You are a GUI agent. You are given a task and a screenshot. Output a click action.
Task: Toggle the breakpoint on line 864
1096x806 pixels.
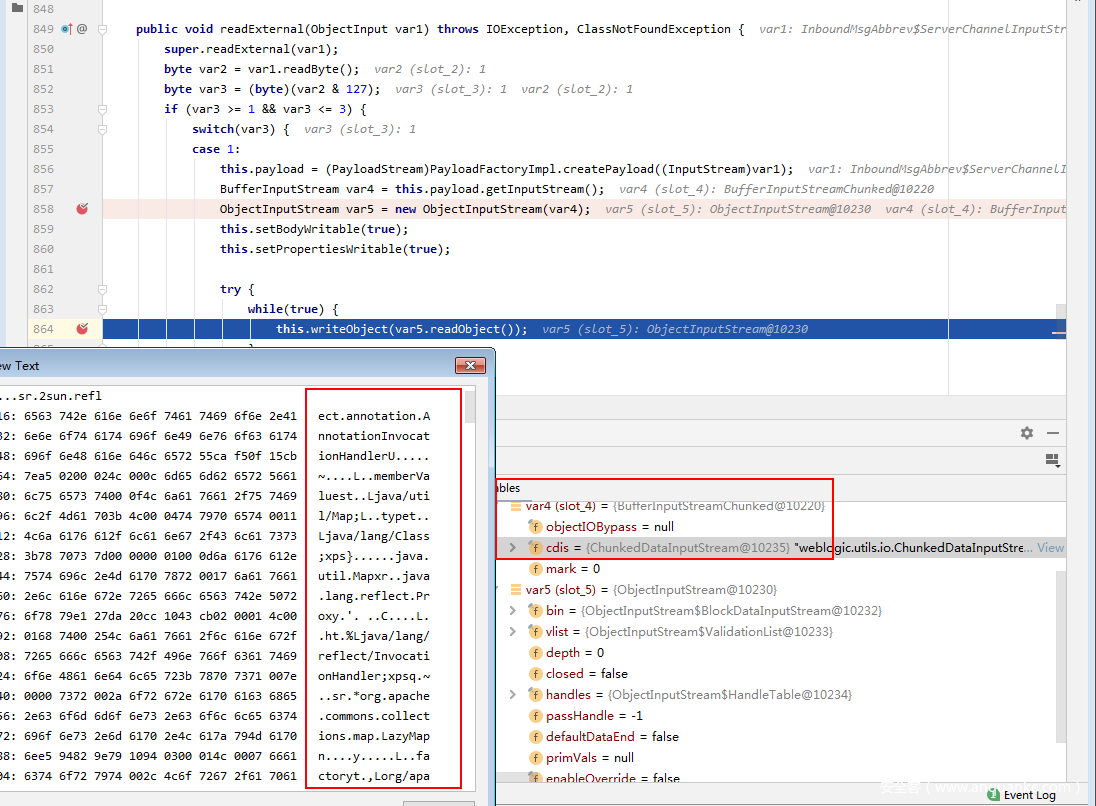pyautogui.click(x=82, y=329)
